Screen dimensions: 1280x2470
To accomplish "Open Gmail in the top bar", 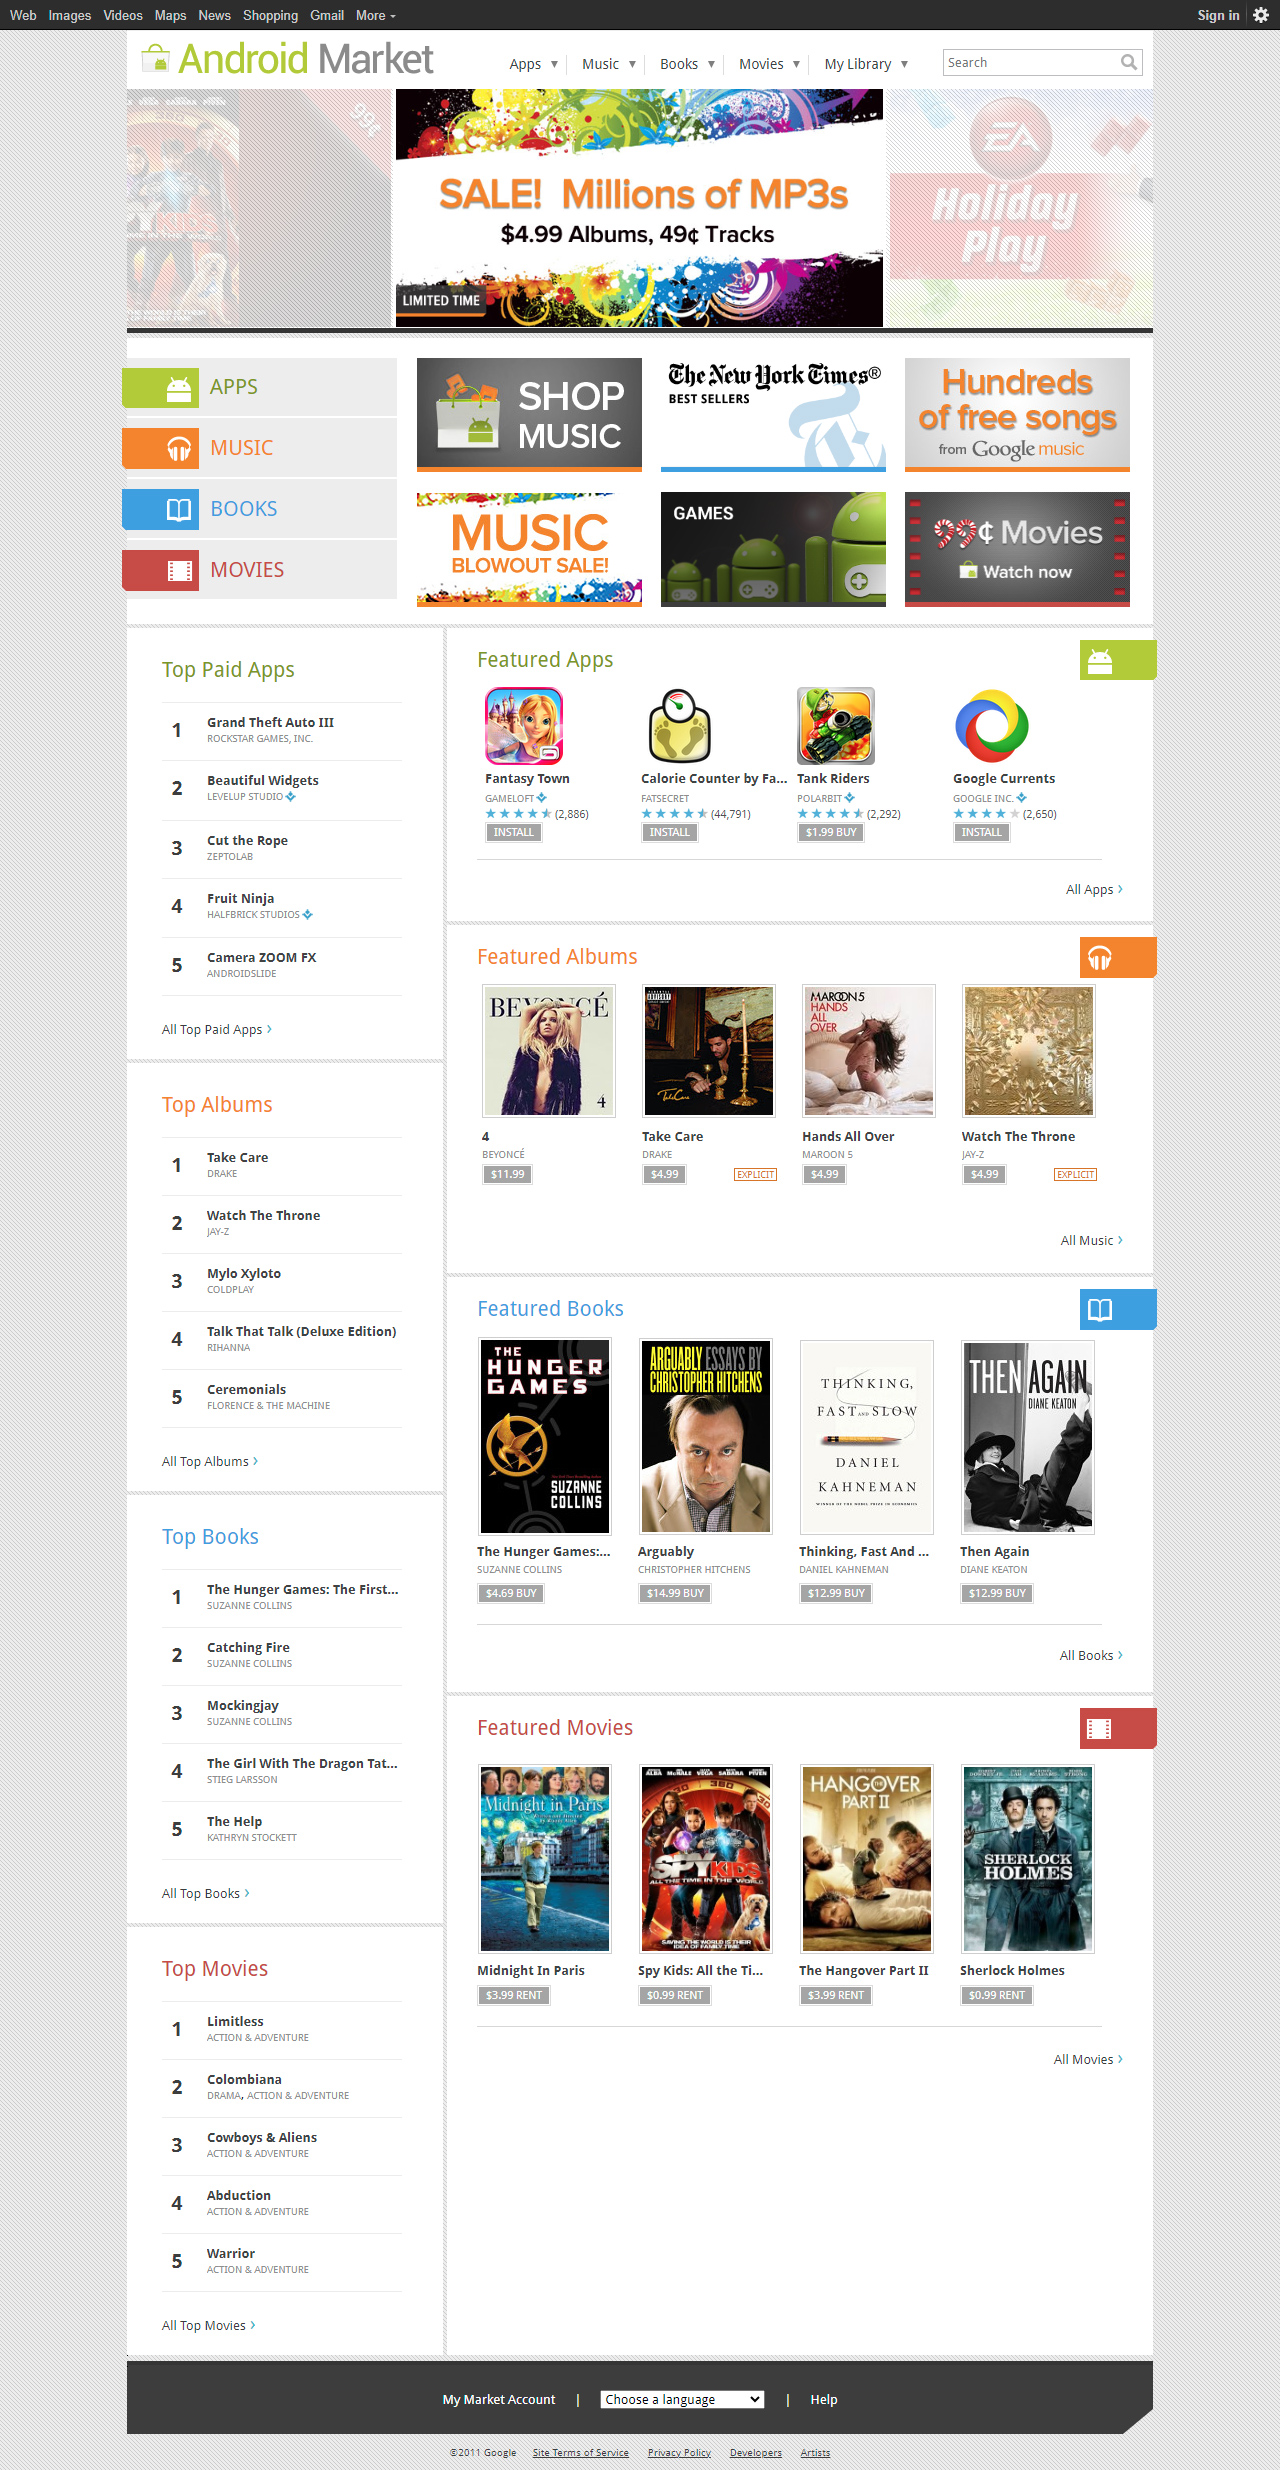I will pyautogui.click(x=327, y=15).
